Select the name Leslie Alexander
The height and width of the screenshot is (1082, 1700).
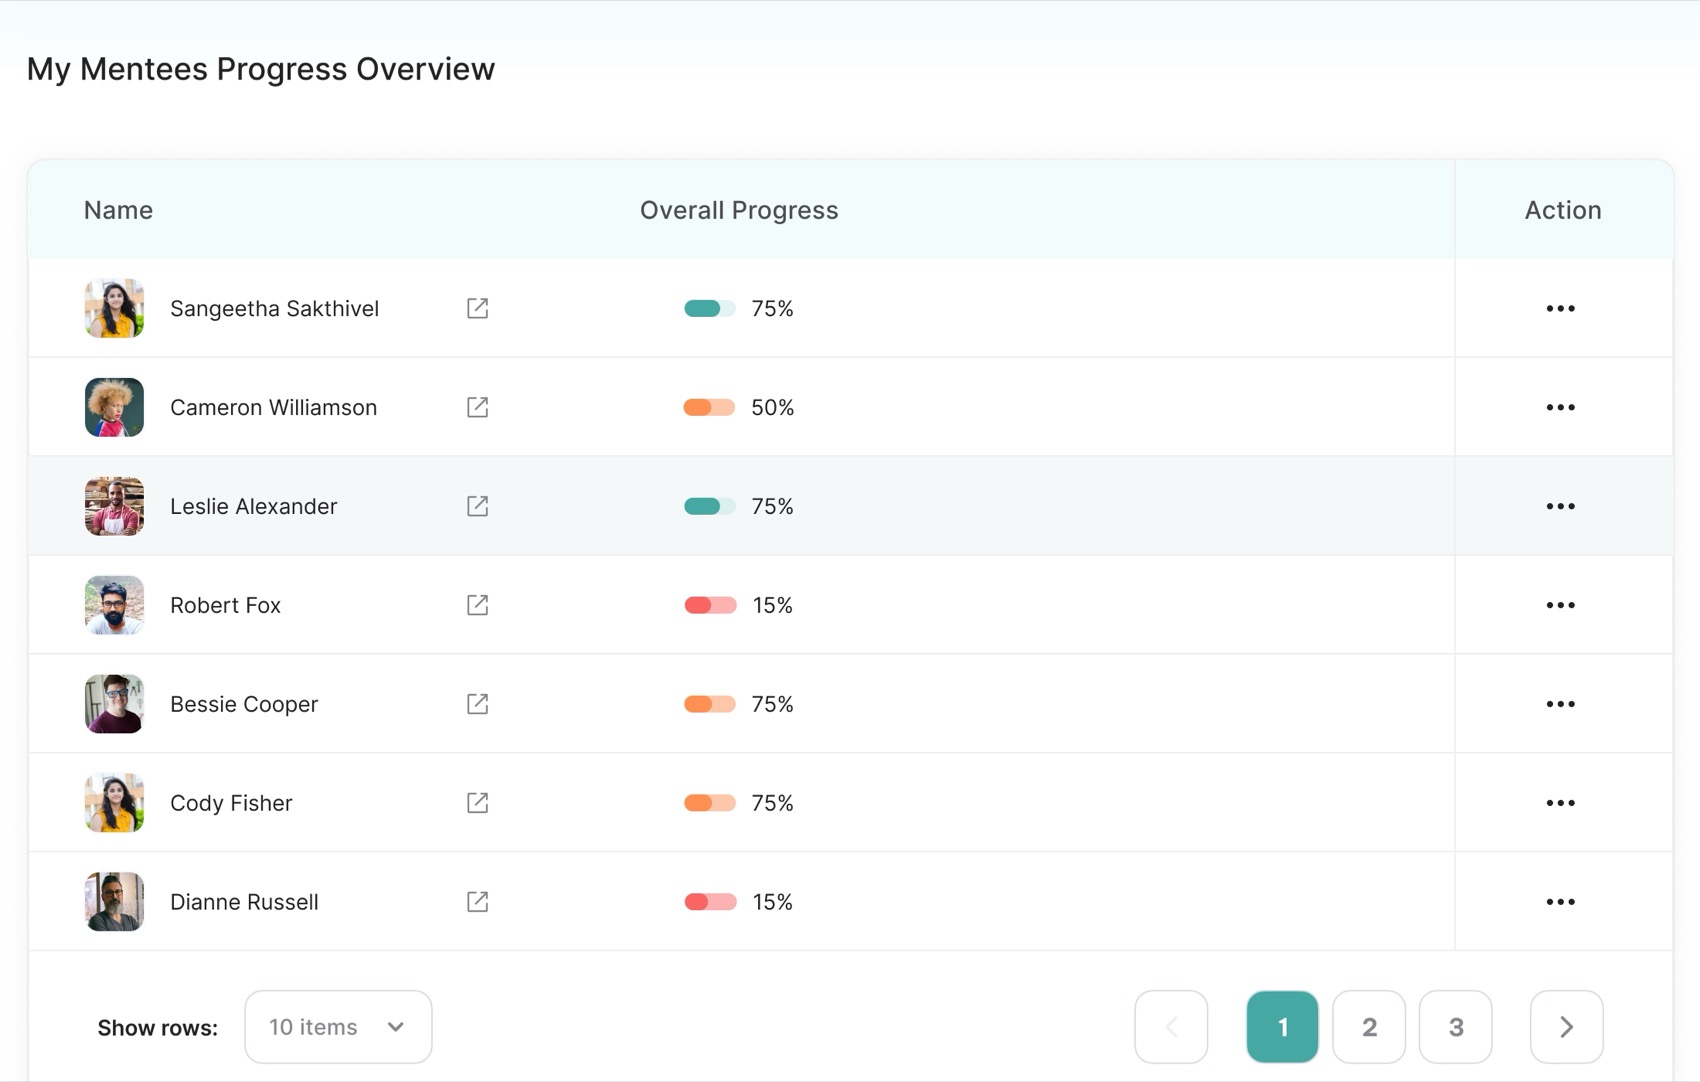[x=254, y=506]
